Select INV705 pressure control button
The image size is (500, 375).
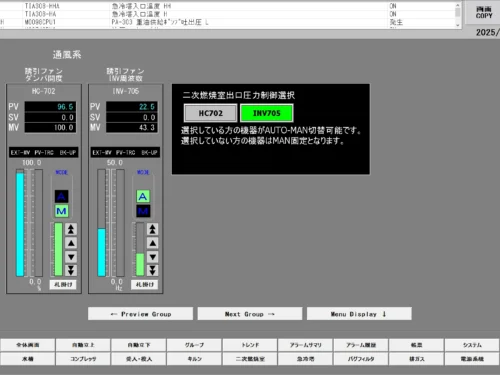[267, 113]
